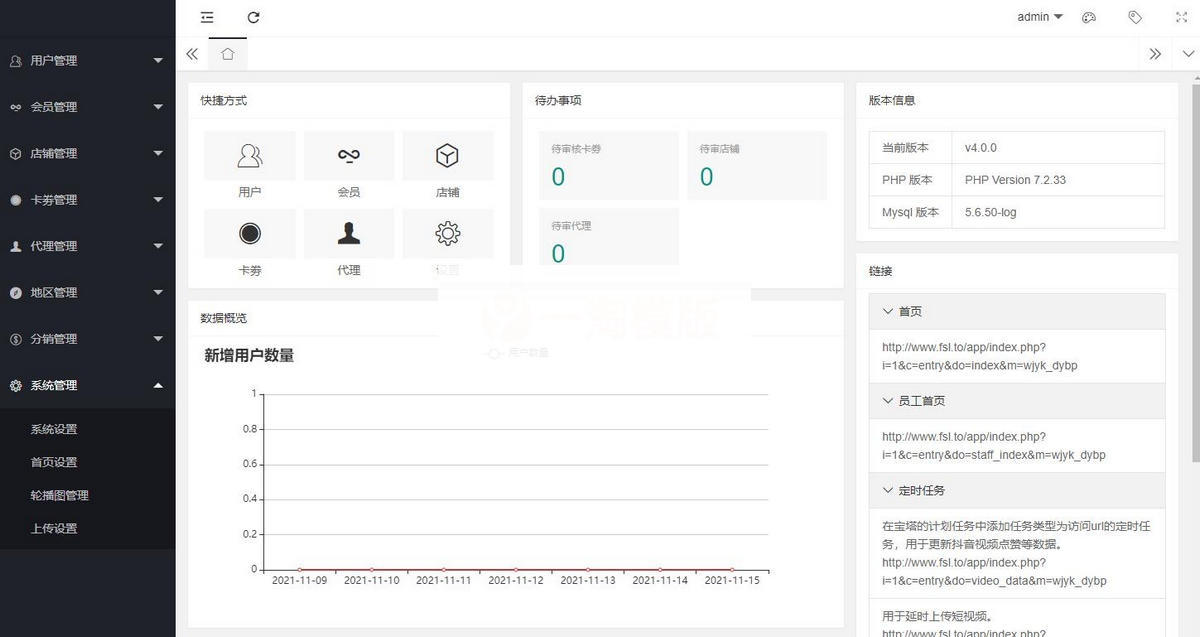Select 轮播图管理 in the sidebar menu

pyautogui.click(x=60, y=495)
